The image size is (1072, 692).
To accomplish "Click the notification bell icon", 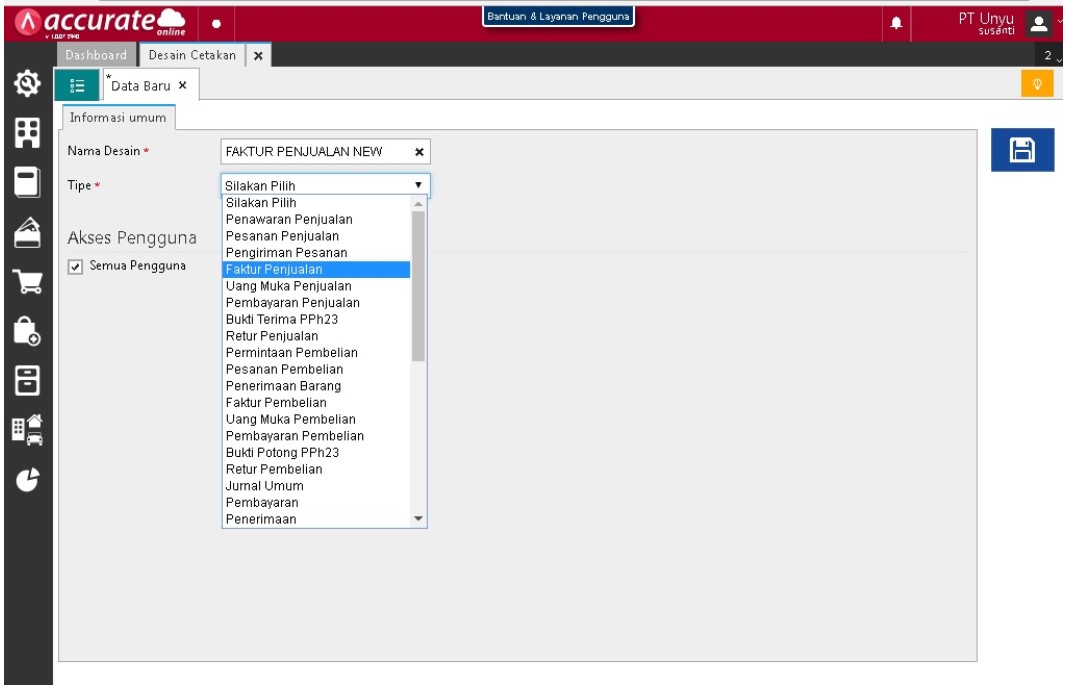I will (896, 21).
